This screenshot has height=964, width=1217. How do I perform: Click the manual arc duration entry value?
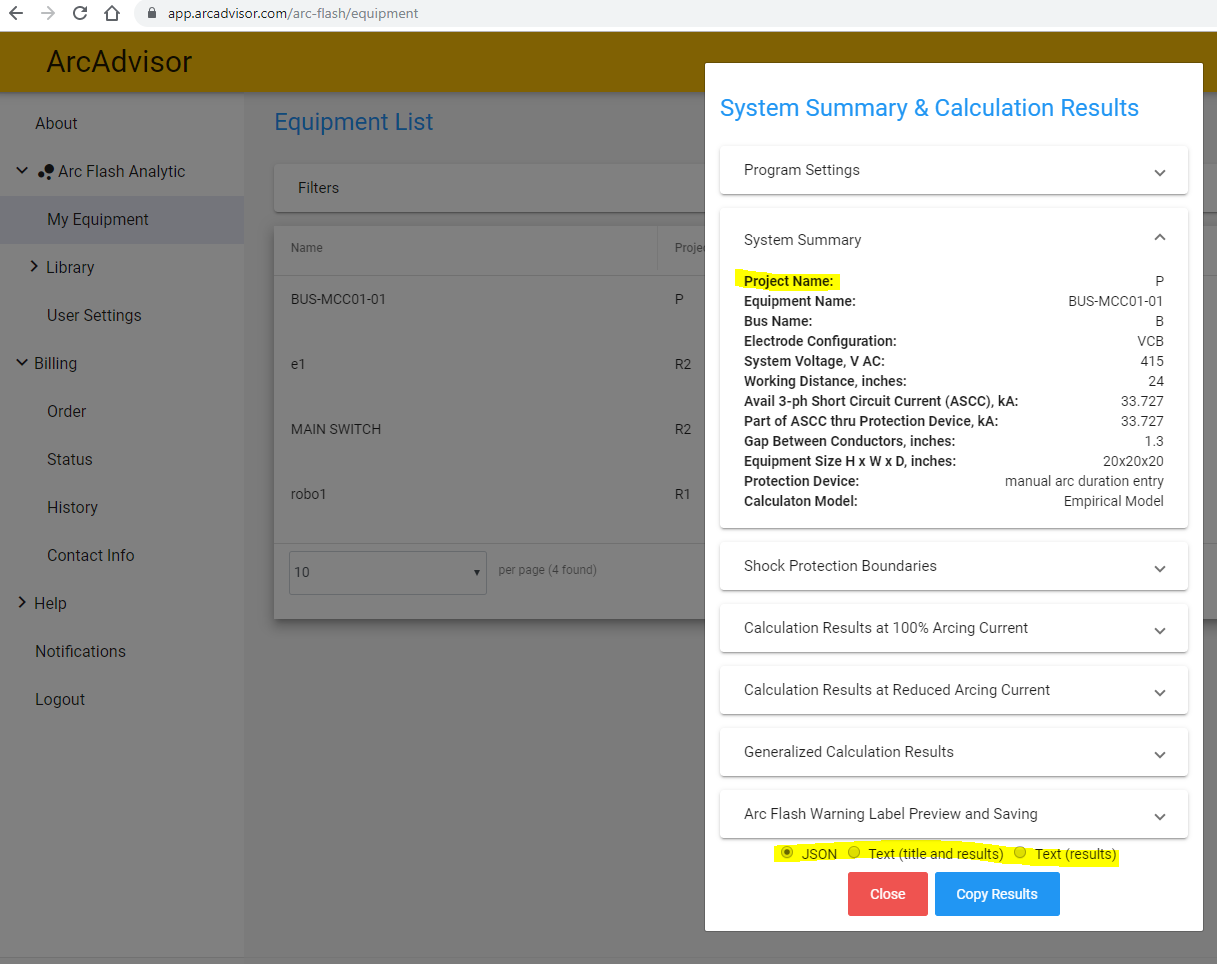pos(1084,481)
